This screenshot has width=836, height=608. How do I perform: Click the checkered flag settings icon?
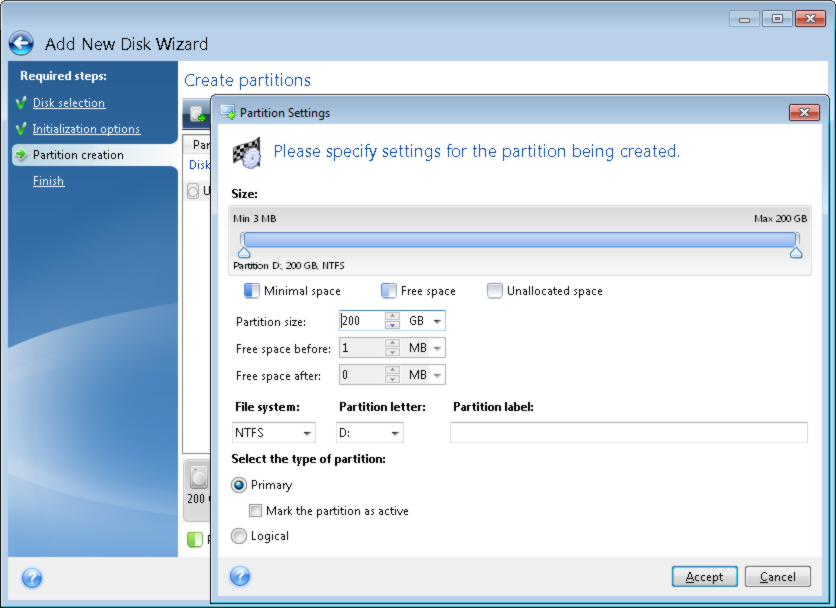pyautogui.click(x=247, y=152)
